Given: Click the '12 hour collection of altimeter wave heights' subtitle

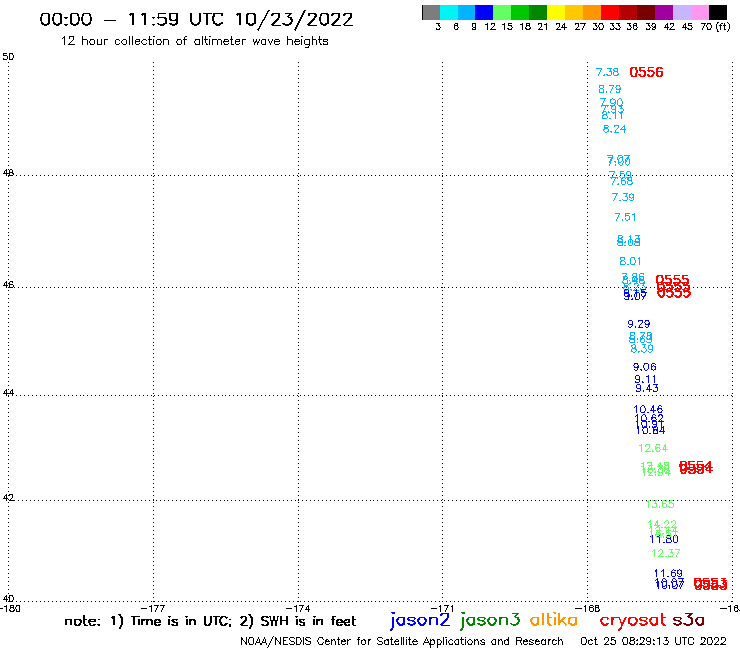Looking at the screenshot, I should pyautogui.click(x=194, y=41).
